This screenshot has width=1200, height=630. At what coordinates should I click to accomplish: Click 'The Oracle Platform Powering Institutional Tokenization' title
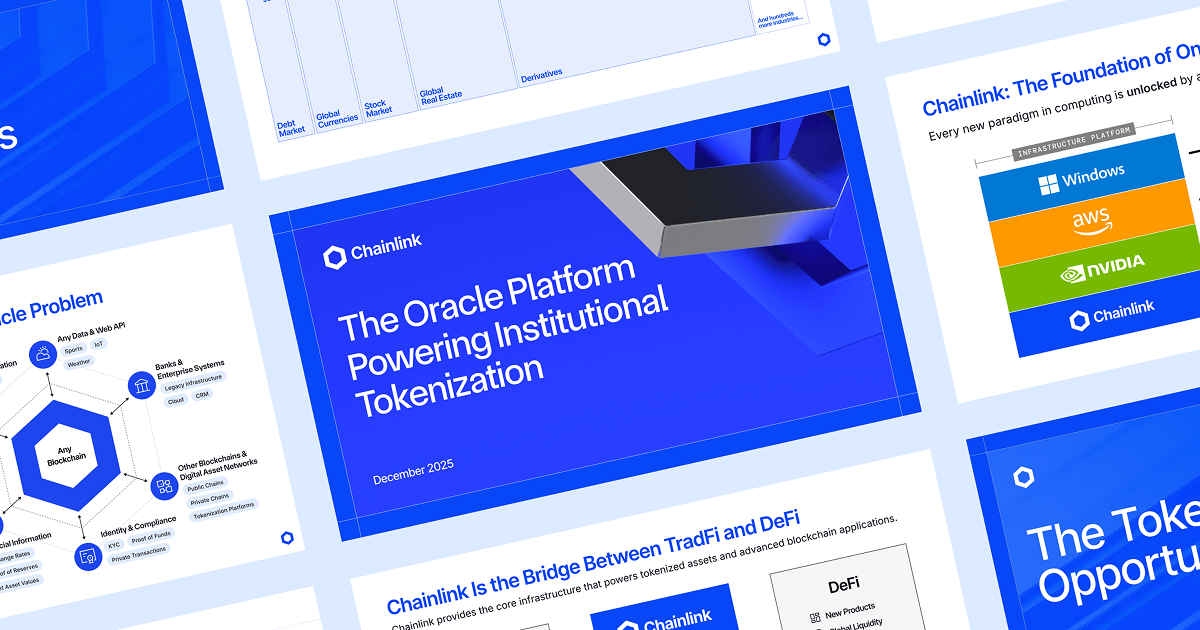click(x=503, y=335)
